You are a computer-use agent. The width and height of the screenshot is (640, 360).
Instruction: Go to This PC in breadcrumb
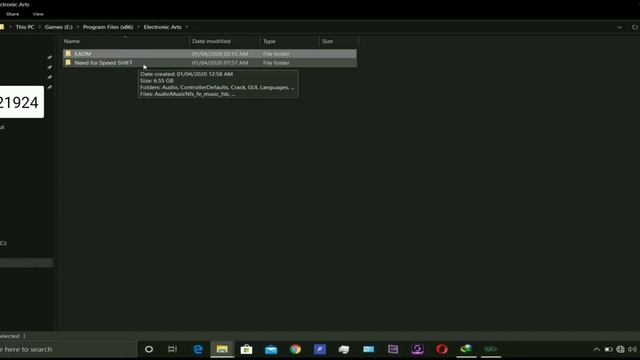(25, 27)
